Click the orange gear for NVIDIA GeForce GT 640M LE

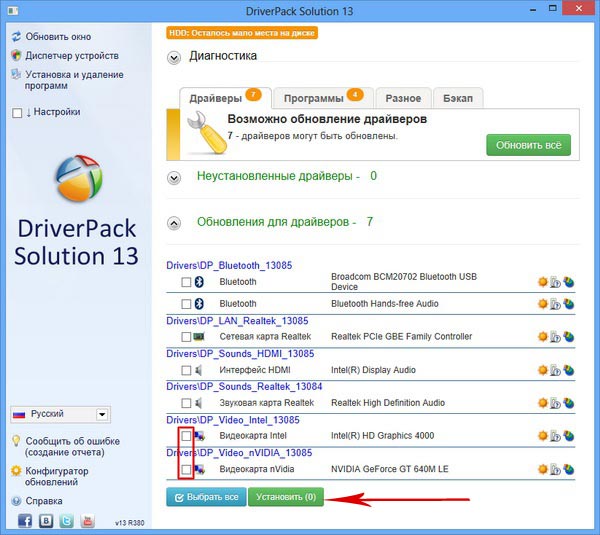point(543,469)
